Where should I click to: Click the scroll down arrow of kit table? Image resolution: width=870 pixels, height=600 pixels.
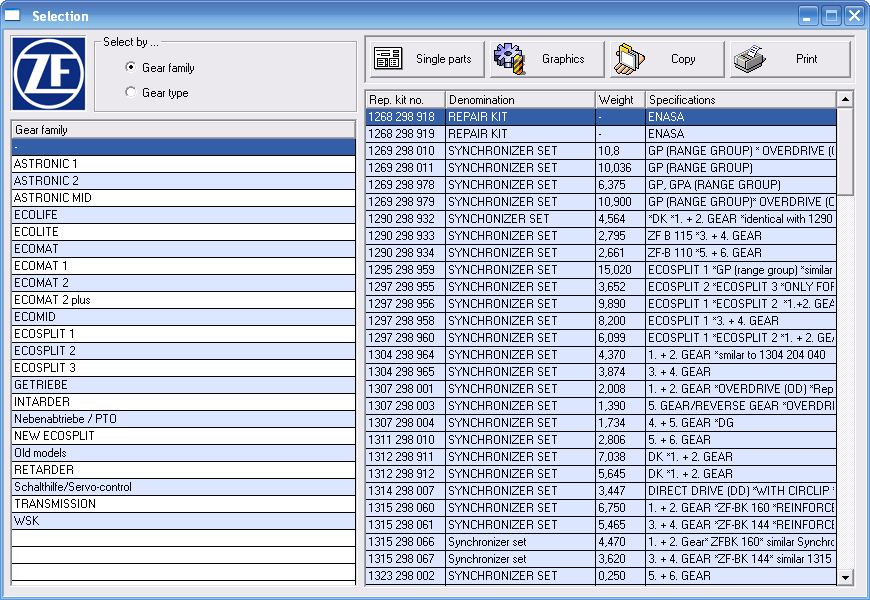(845, 577)
